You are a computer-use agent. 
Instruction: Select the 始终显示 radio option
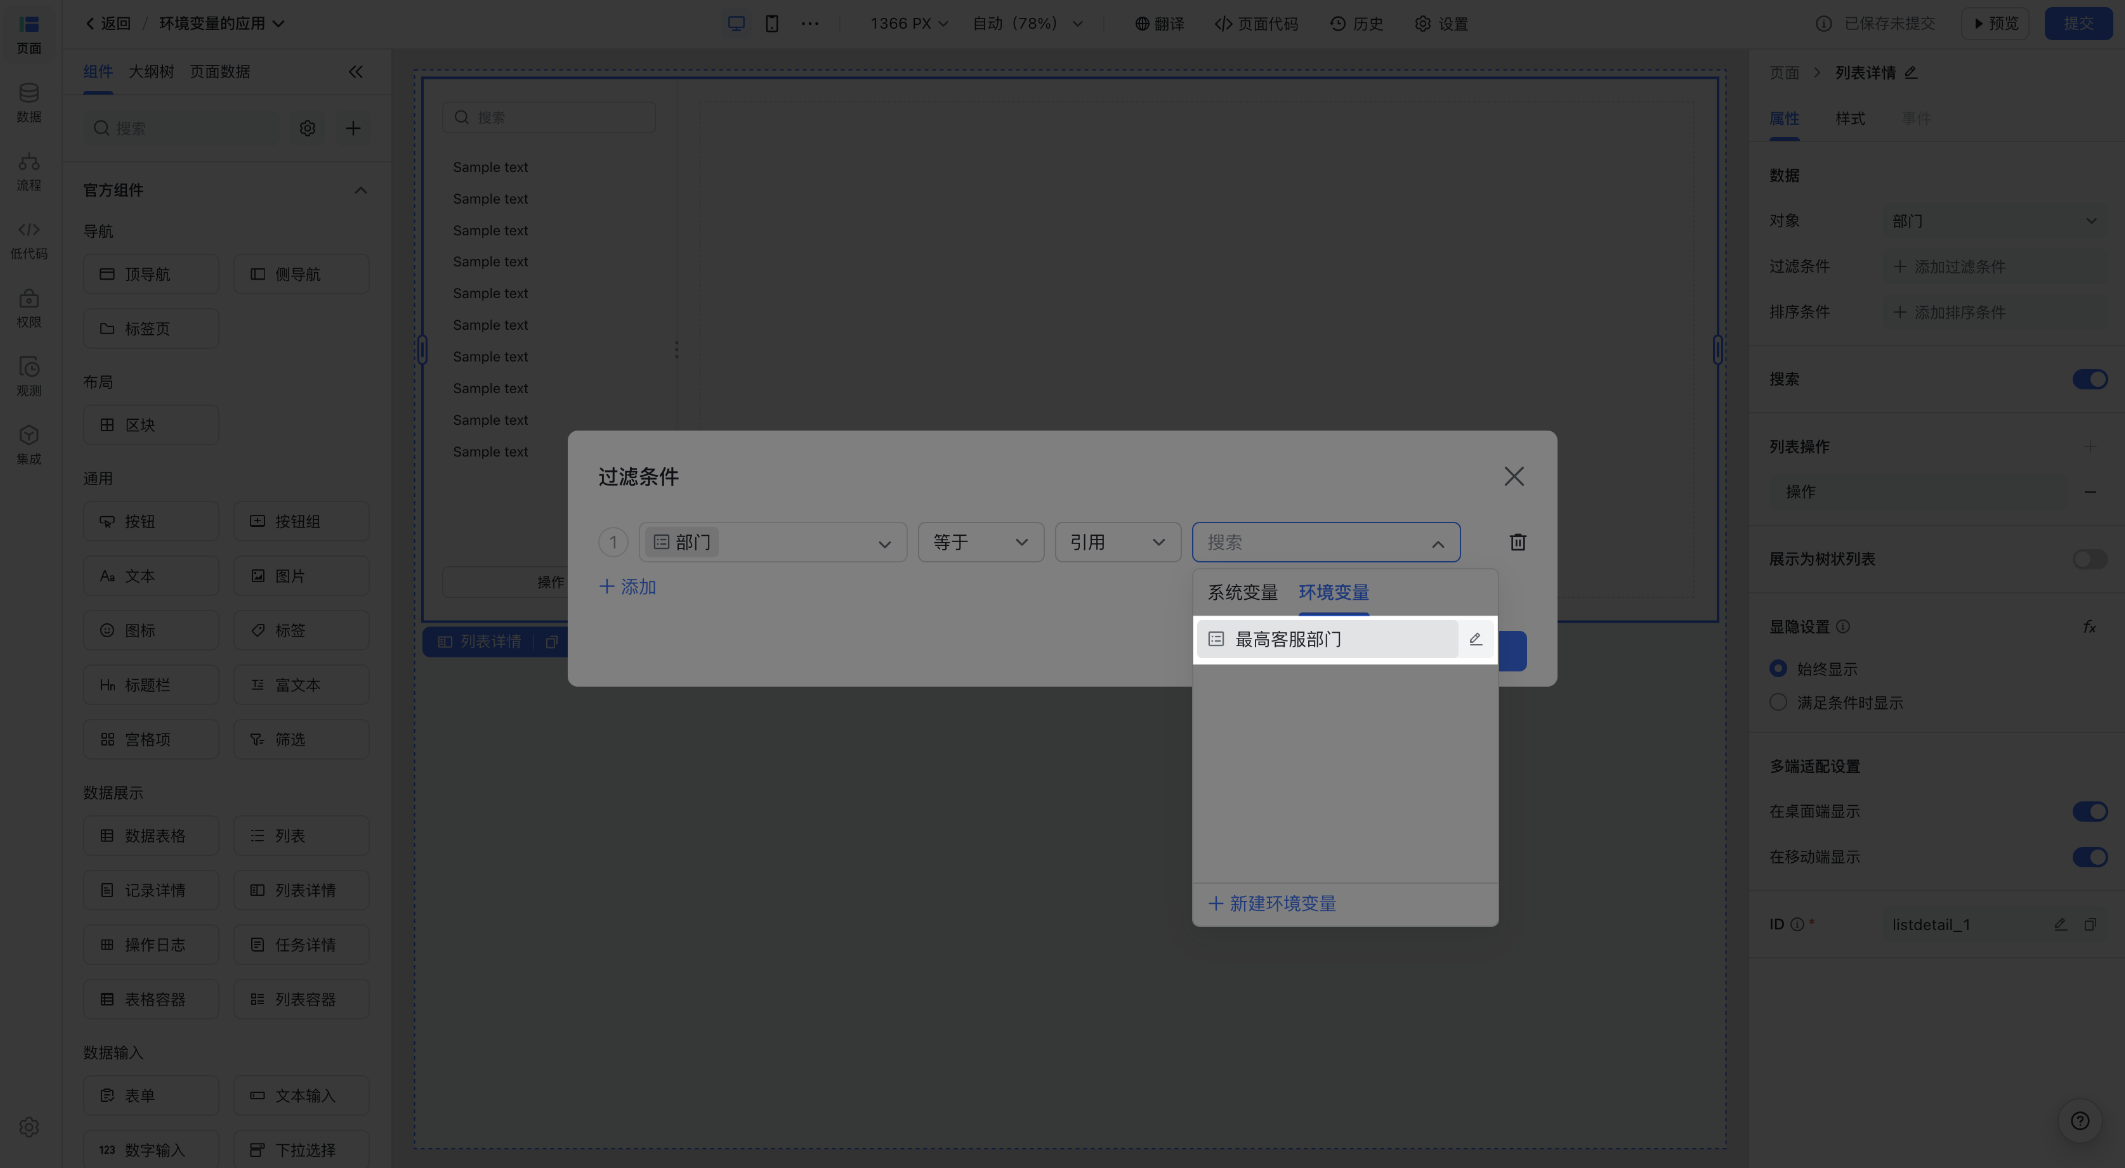(x=1778, y=669)
